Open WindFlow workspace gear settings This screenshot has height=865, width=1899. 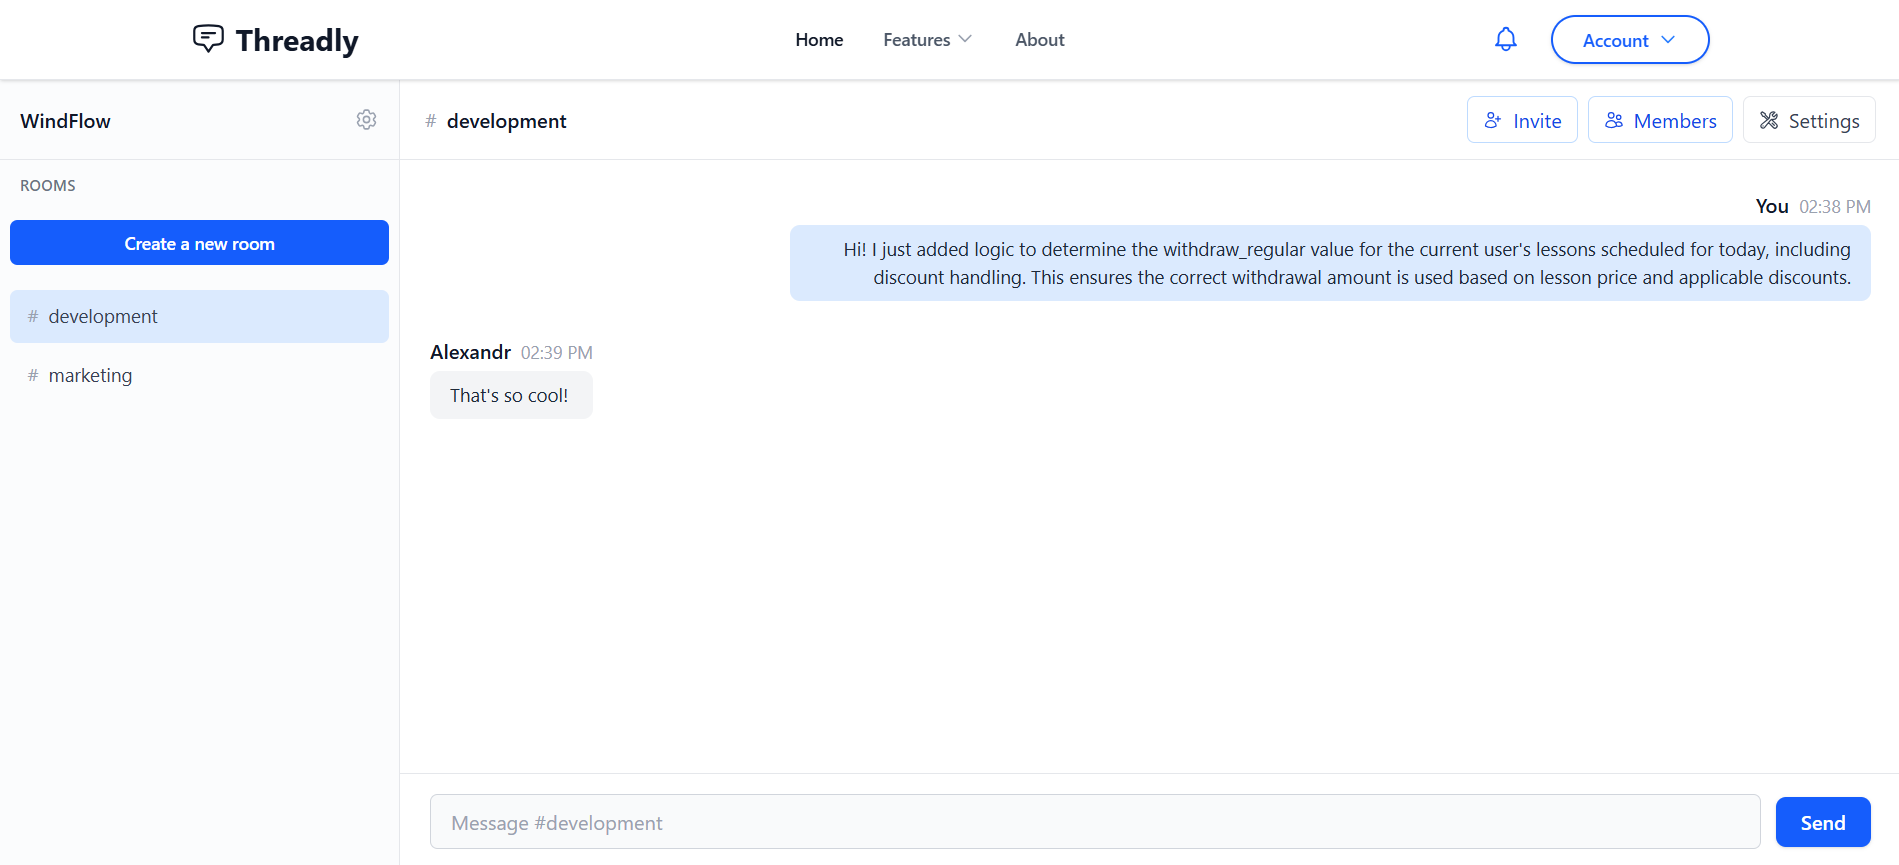click(366, 120)
